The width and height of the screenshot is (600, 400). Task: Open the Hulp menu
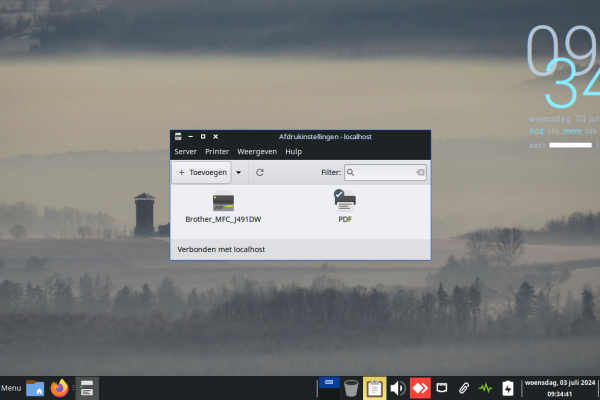pyautogui.click(x=293, y=152)
